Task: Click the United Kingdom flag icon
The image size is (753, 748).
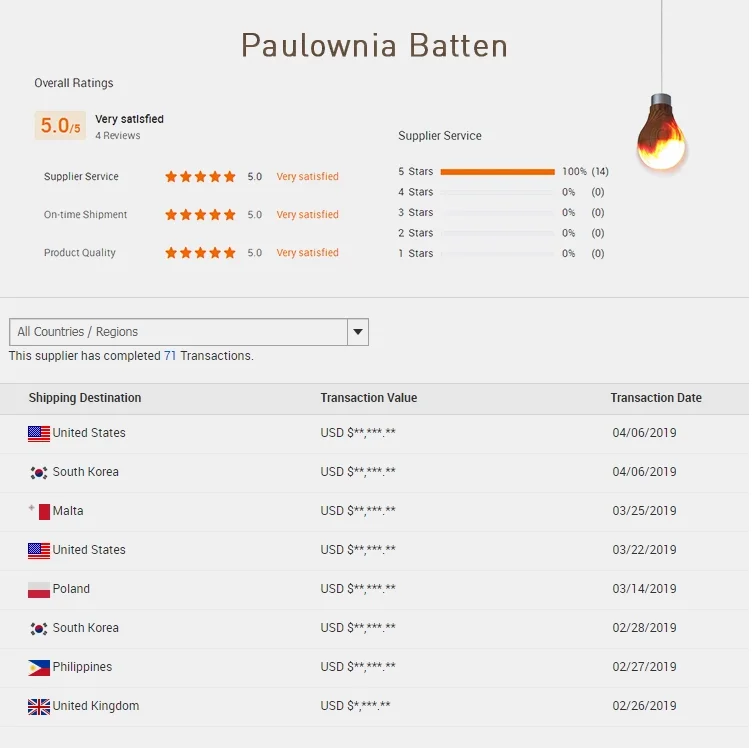Action: point(39,706)
